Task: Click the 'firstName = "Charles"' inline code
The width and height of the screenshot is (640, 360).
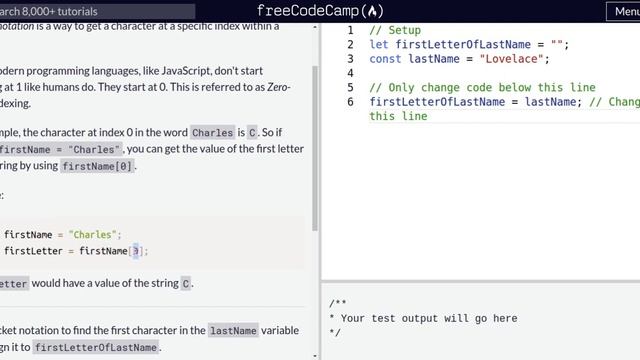Action: click(61, 149)
